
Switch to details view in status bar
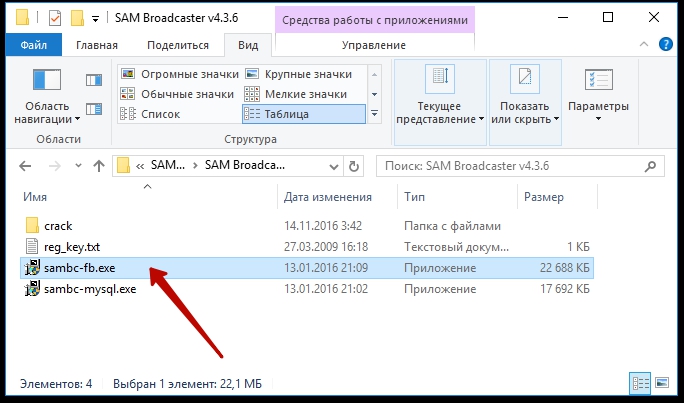[640, 383]
